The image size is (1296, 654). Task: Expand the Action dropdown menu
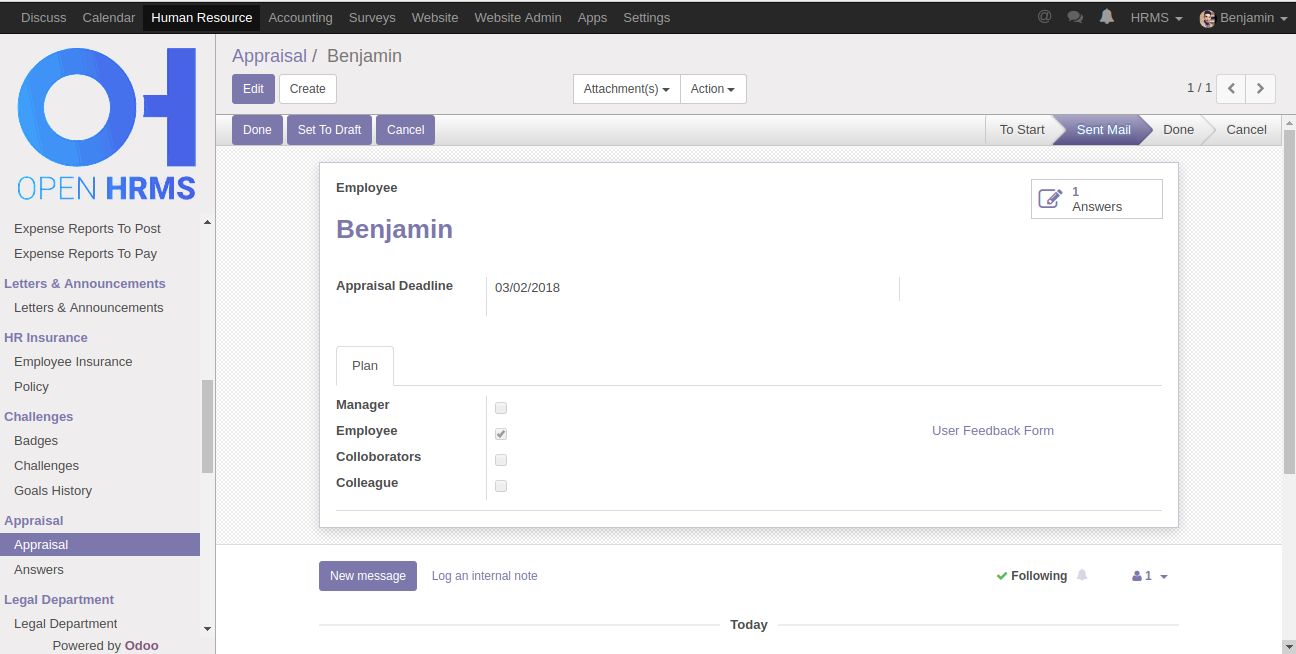[712, 89]
